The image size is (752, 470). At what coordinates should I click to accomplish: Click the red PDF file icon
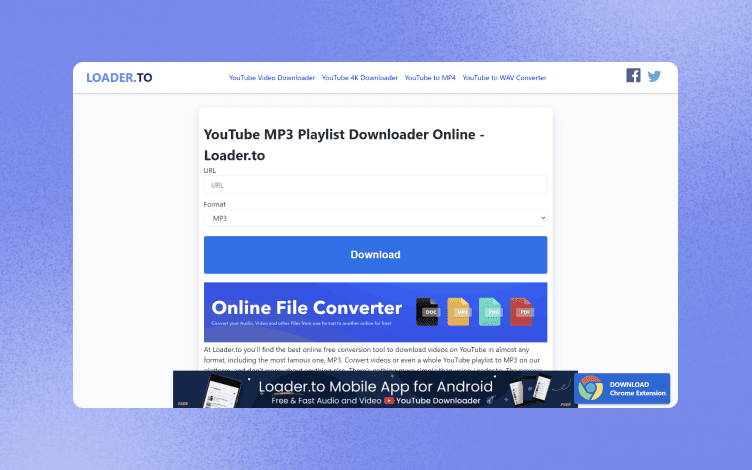[x=521, y=312]
